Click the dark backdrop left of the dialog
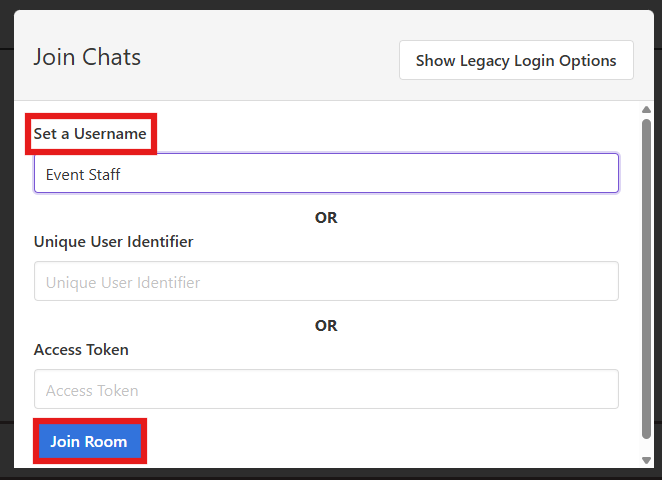 pyautogui.click(x=6, y=250)
